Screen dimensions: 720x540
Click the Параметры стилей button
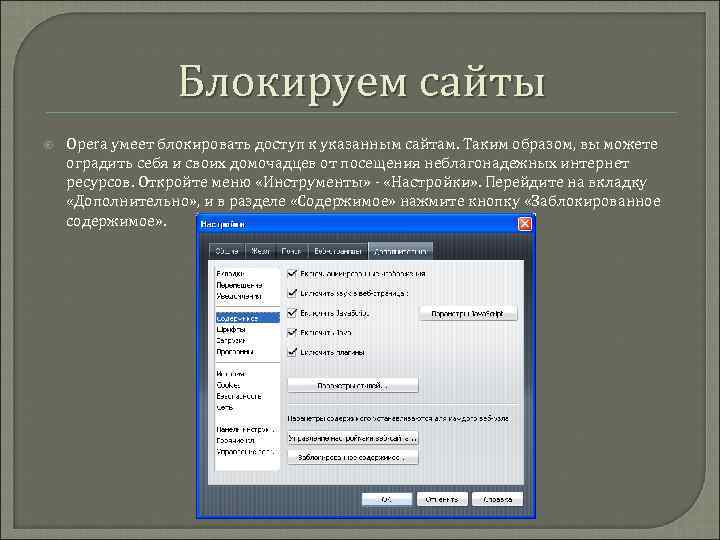click(353, 385)
